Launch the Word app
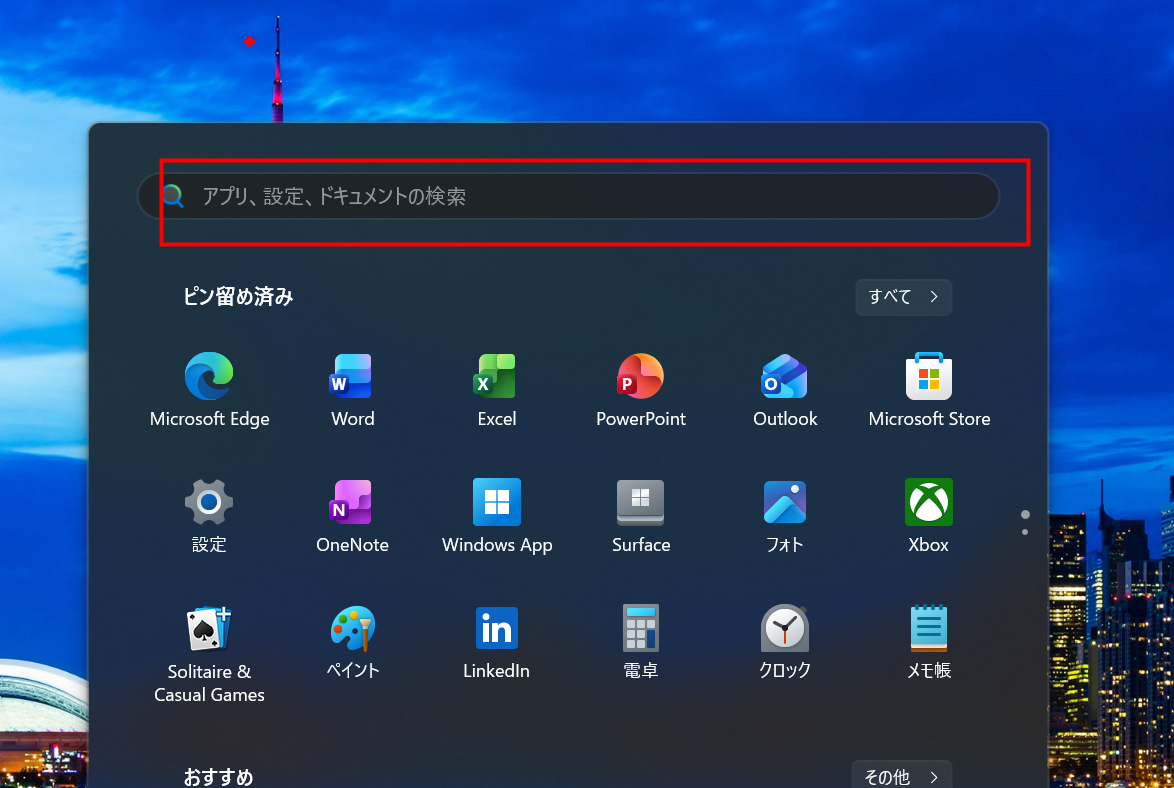This screenshot has height=788, width=1174. tap(353, 390)
